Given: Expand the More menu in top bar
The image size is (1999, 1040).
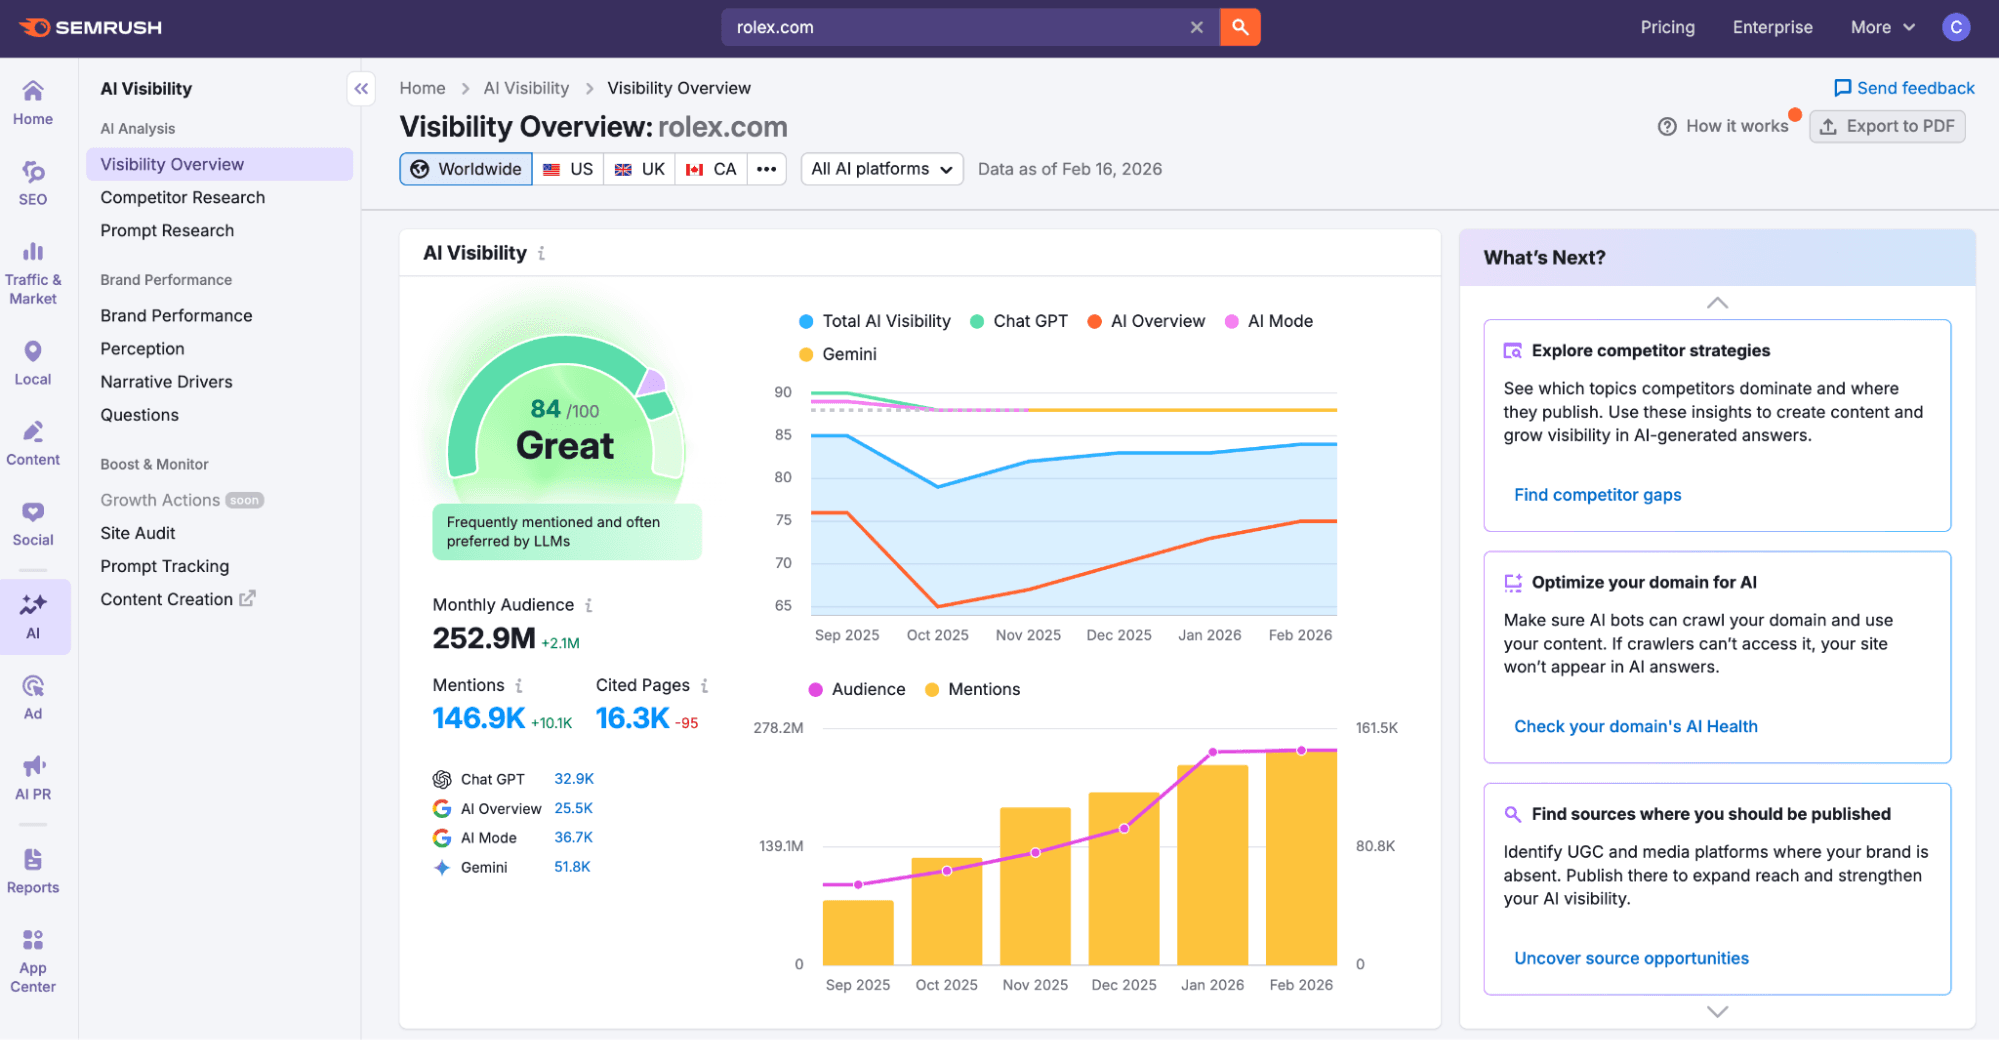Looking at the screenshot, I should click(x=1881, y=27).
